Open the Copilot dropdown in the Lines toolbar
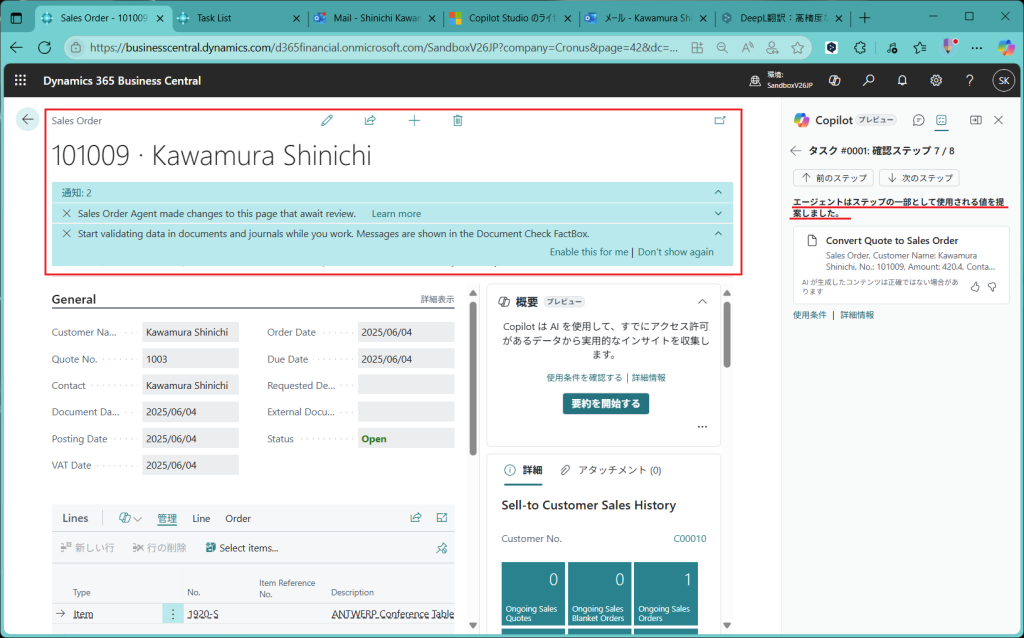Viewport: 1024px width, 638px height. (x=130, y=518)
